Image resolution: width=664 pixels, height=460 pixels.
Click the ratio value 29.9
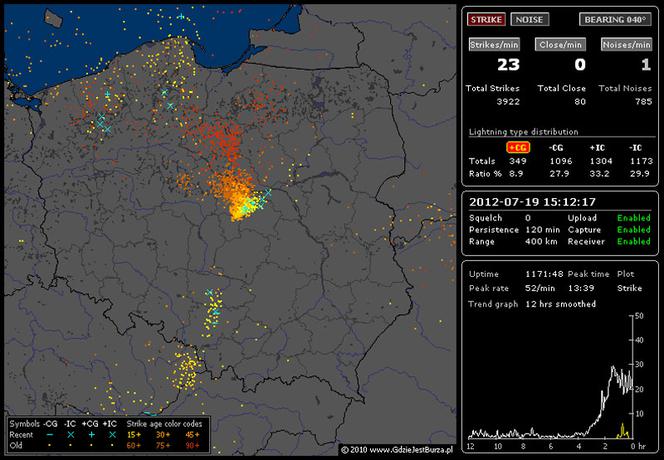(639, 174)
